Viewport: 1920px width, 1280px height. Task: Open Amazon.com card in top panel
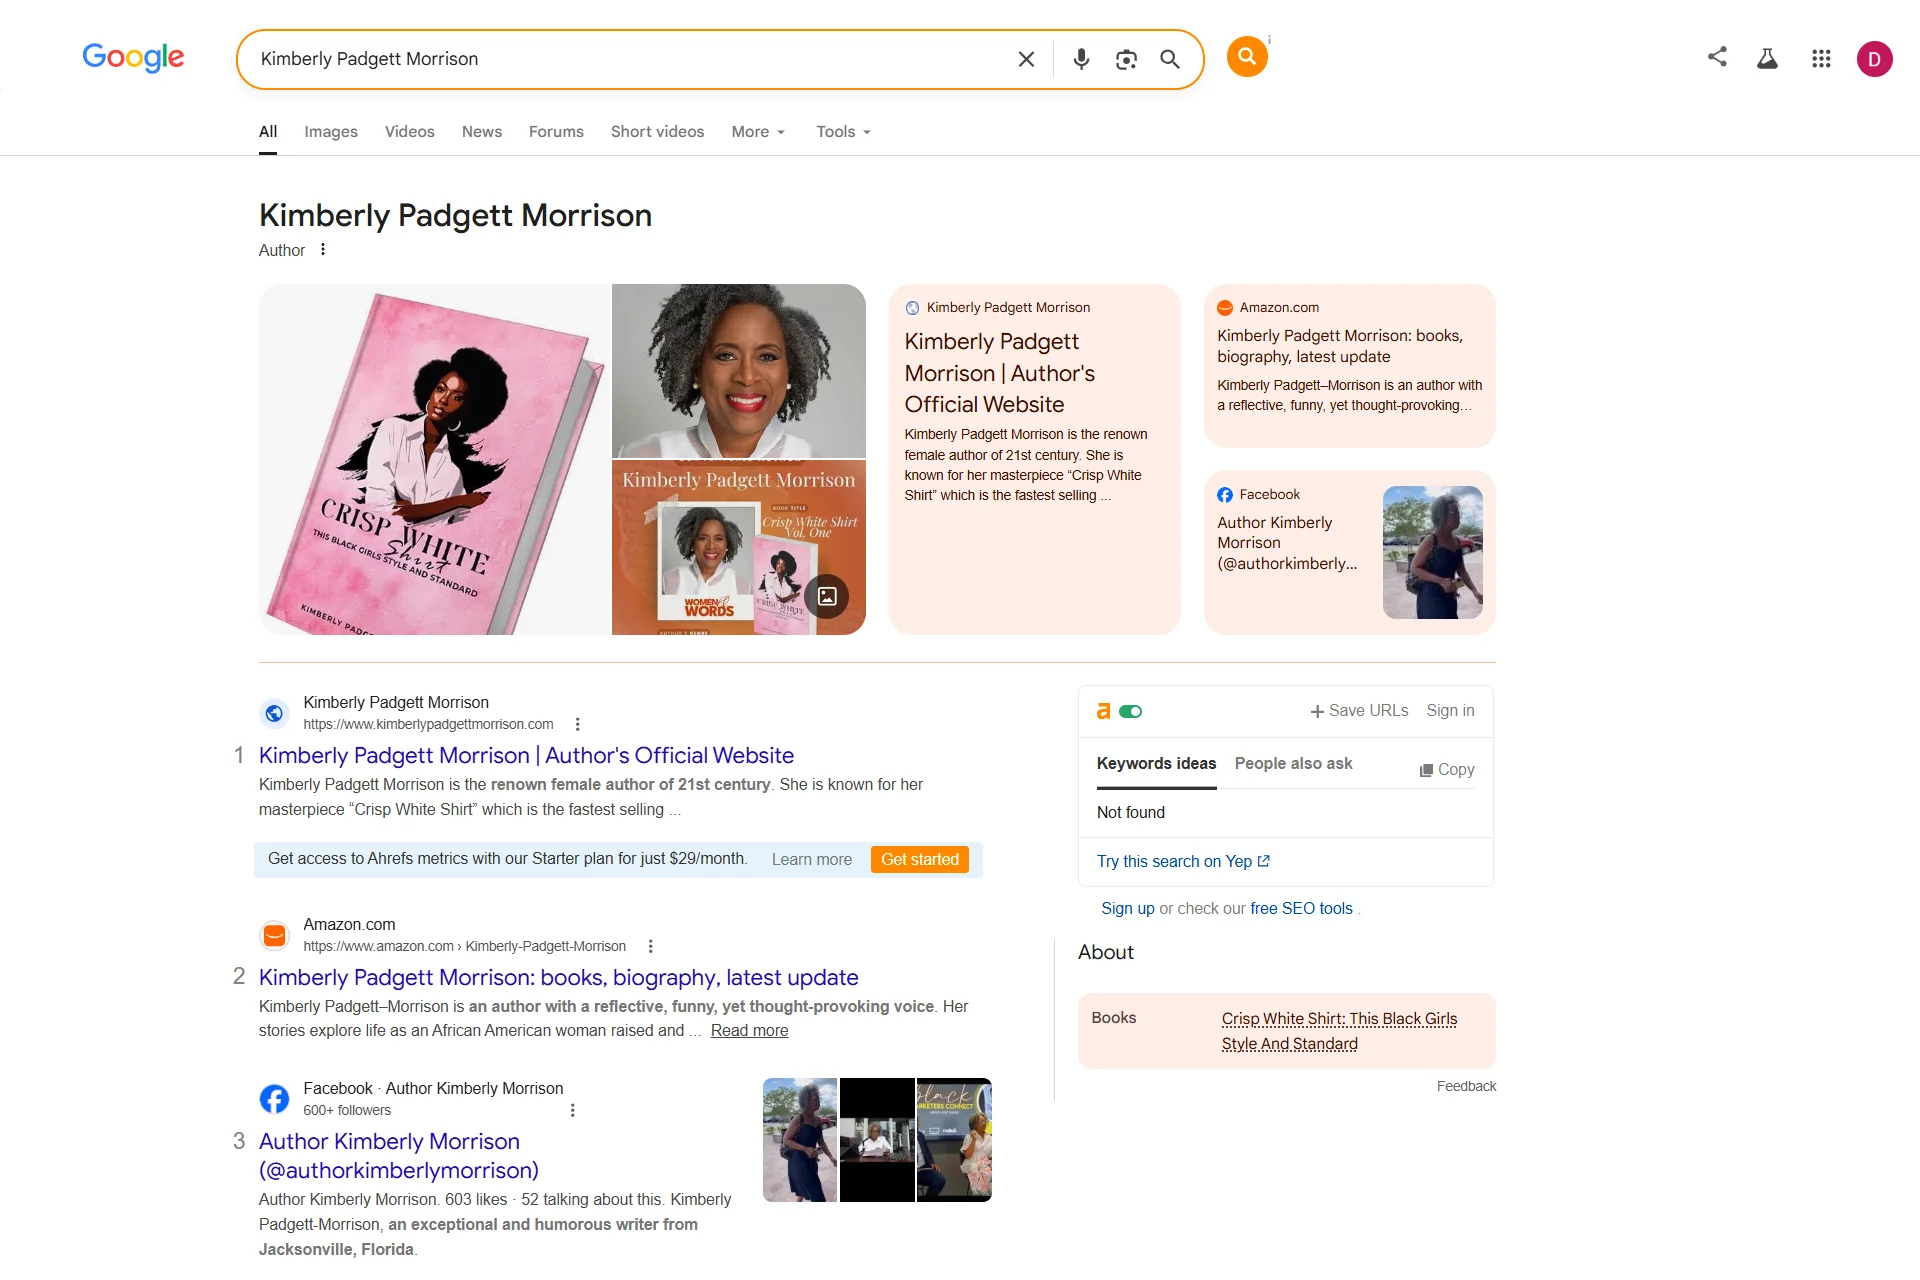click(1350, 366)
